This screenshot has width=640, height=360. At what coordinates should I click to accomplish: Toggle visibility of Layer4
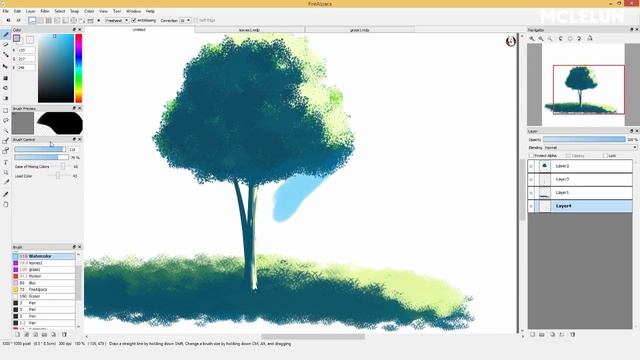(531, 206)
